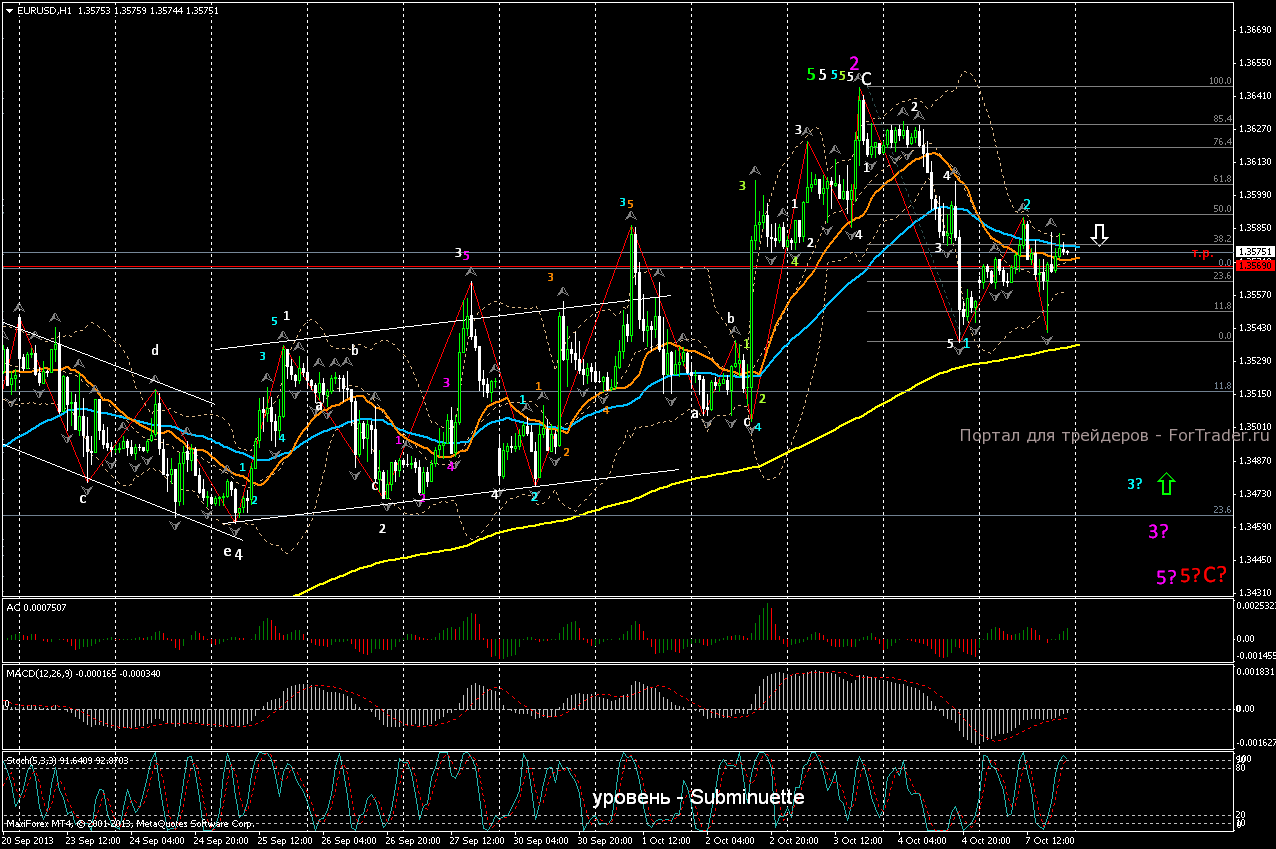Select the magenta 3? forecast label

pyautogui.click(x=1159, y=532)
